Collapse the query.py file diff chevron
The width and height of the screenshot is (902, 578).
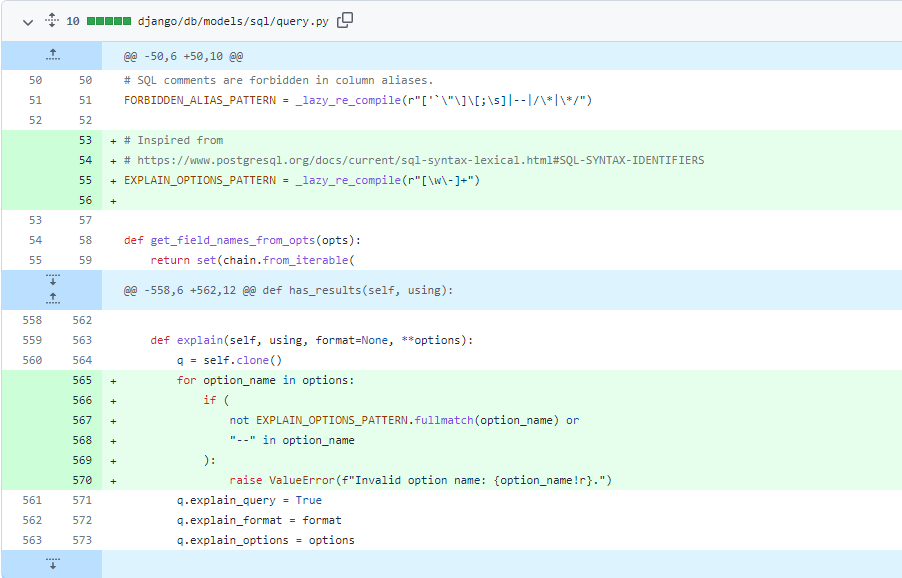[27, 20]
